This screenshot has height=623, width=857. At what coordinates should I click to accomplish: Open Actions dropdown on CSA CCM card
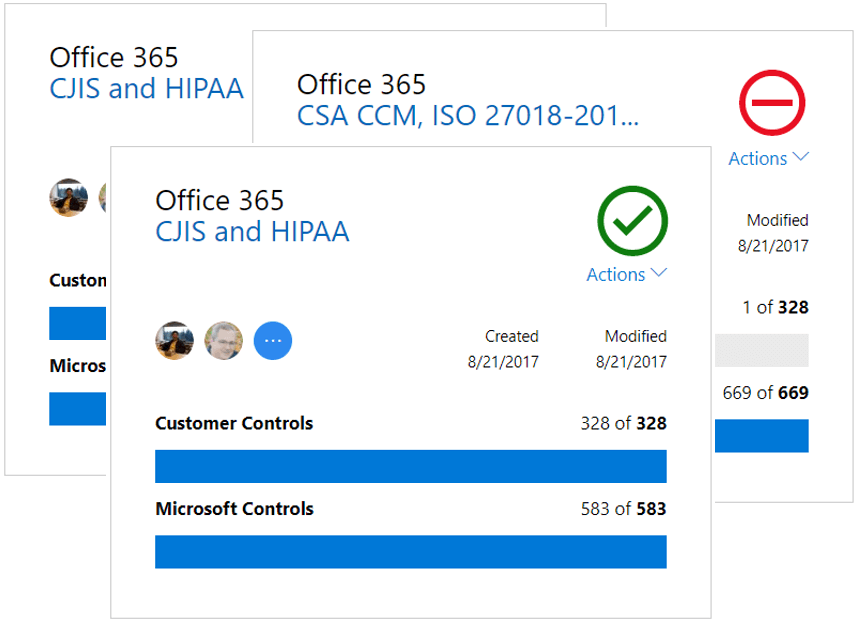768,158
